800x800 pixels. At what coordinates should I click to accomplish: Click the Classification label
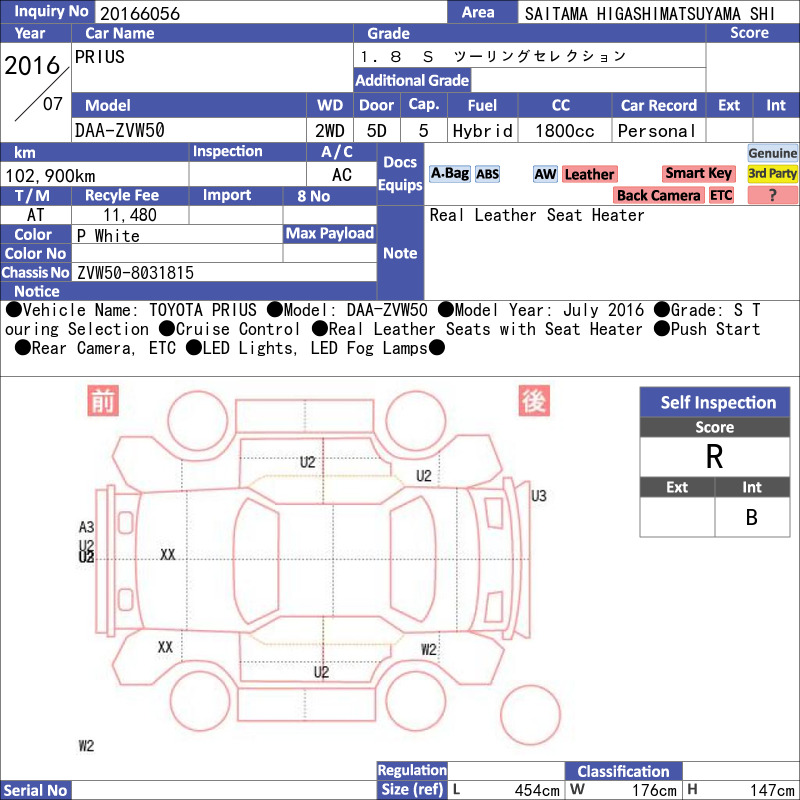(x=623, y=771)
